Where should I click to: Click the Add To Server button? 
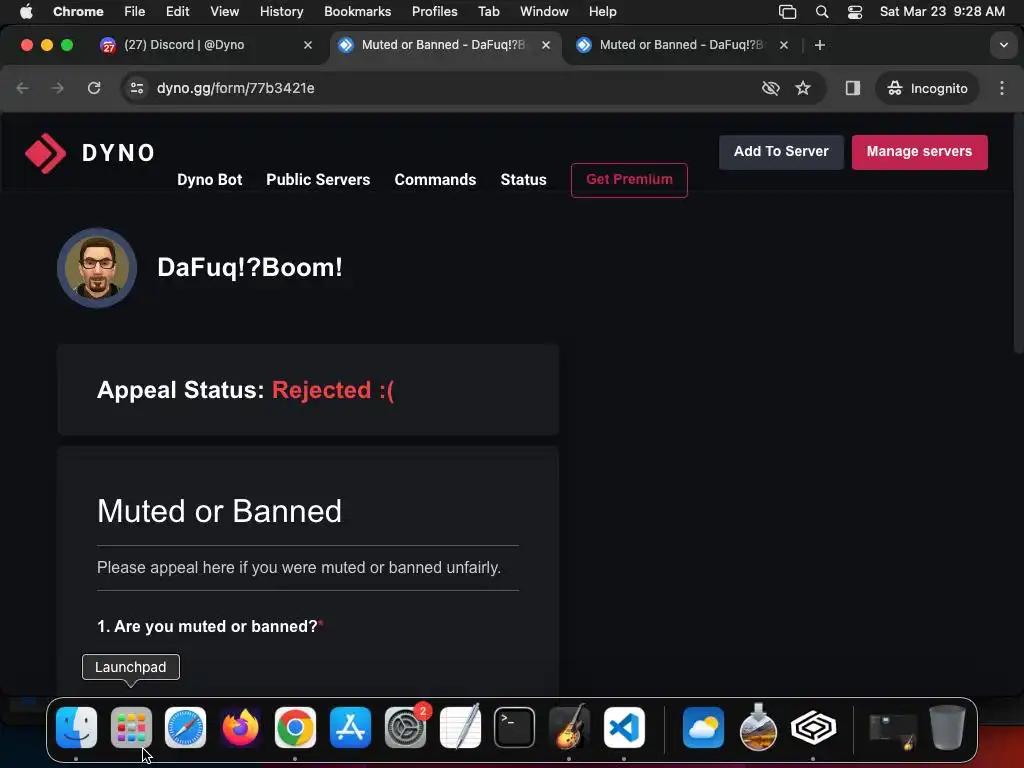pyautogui.click(x=781, y=152)
